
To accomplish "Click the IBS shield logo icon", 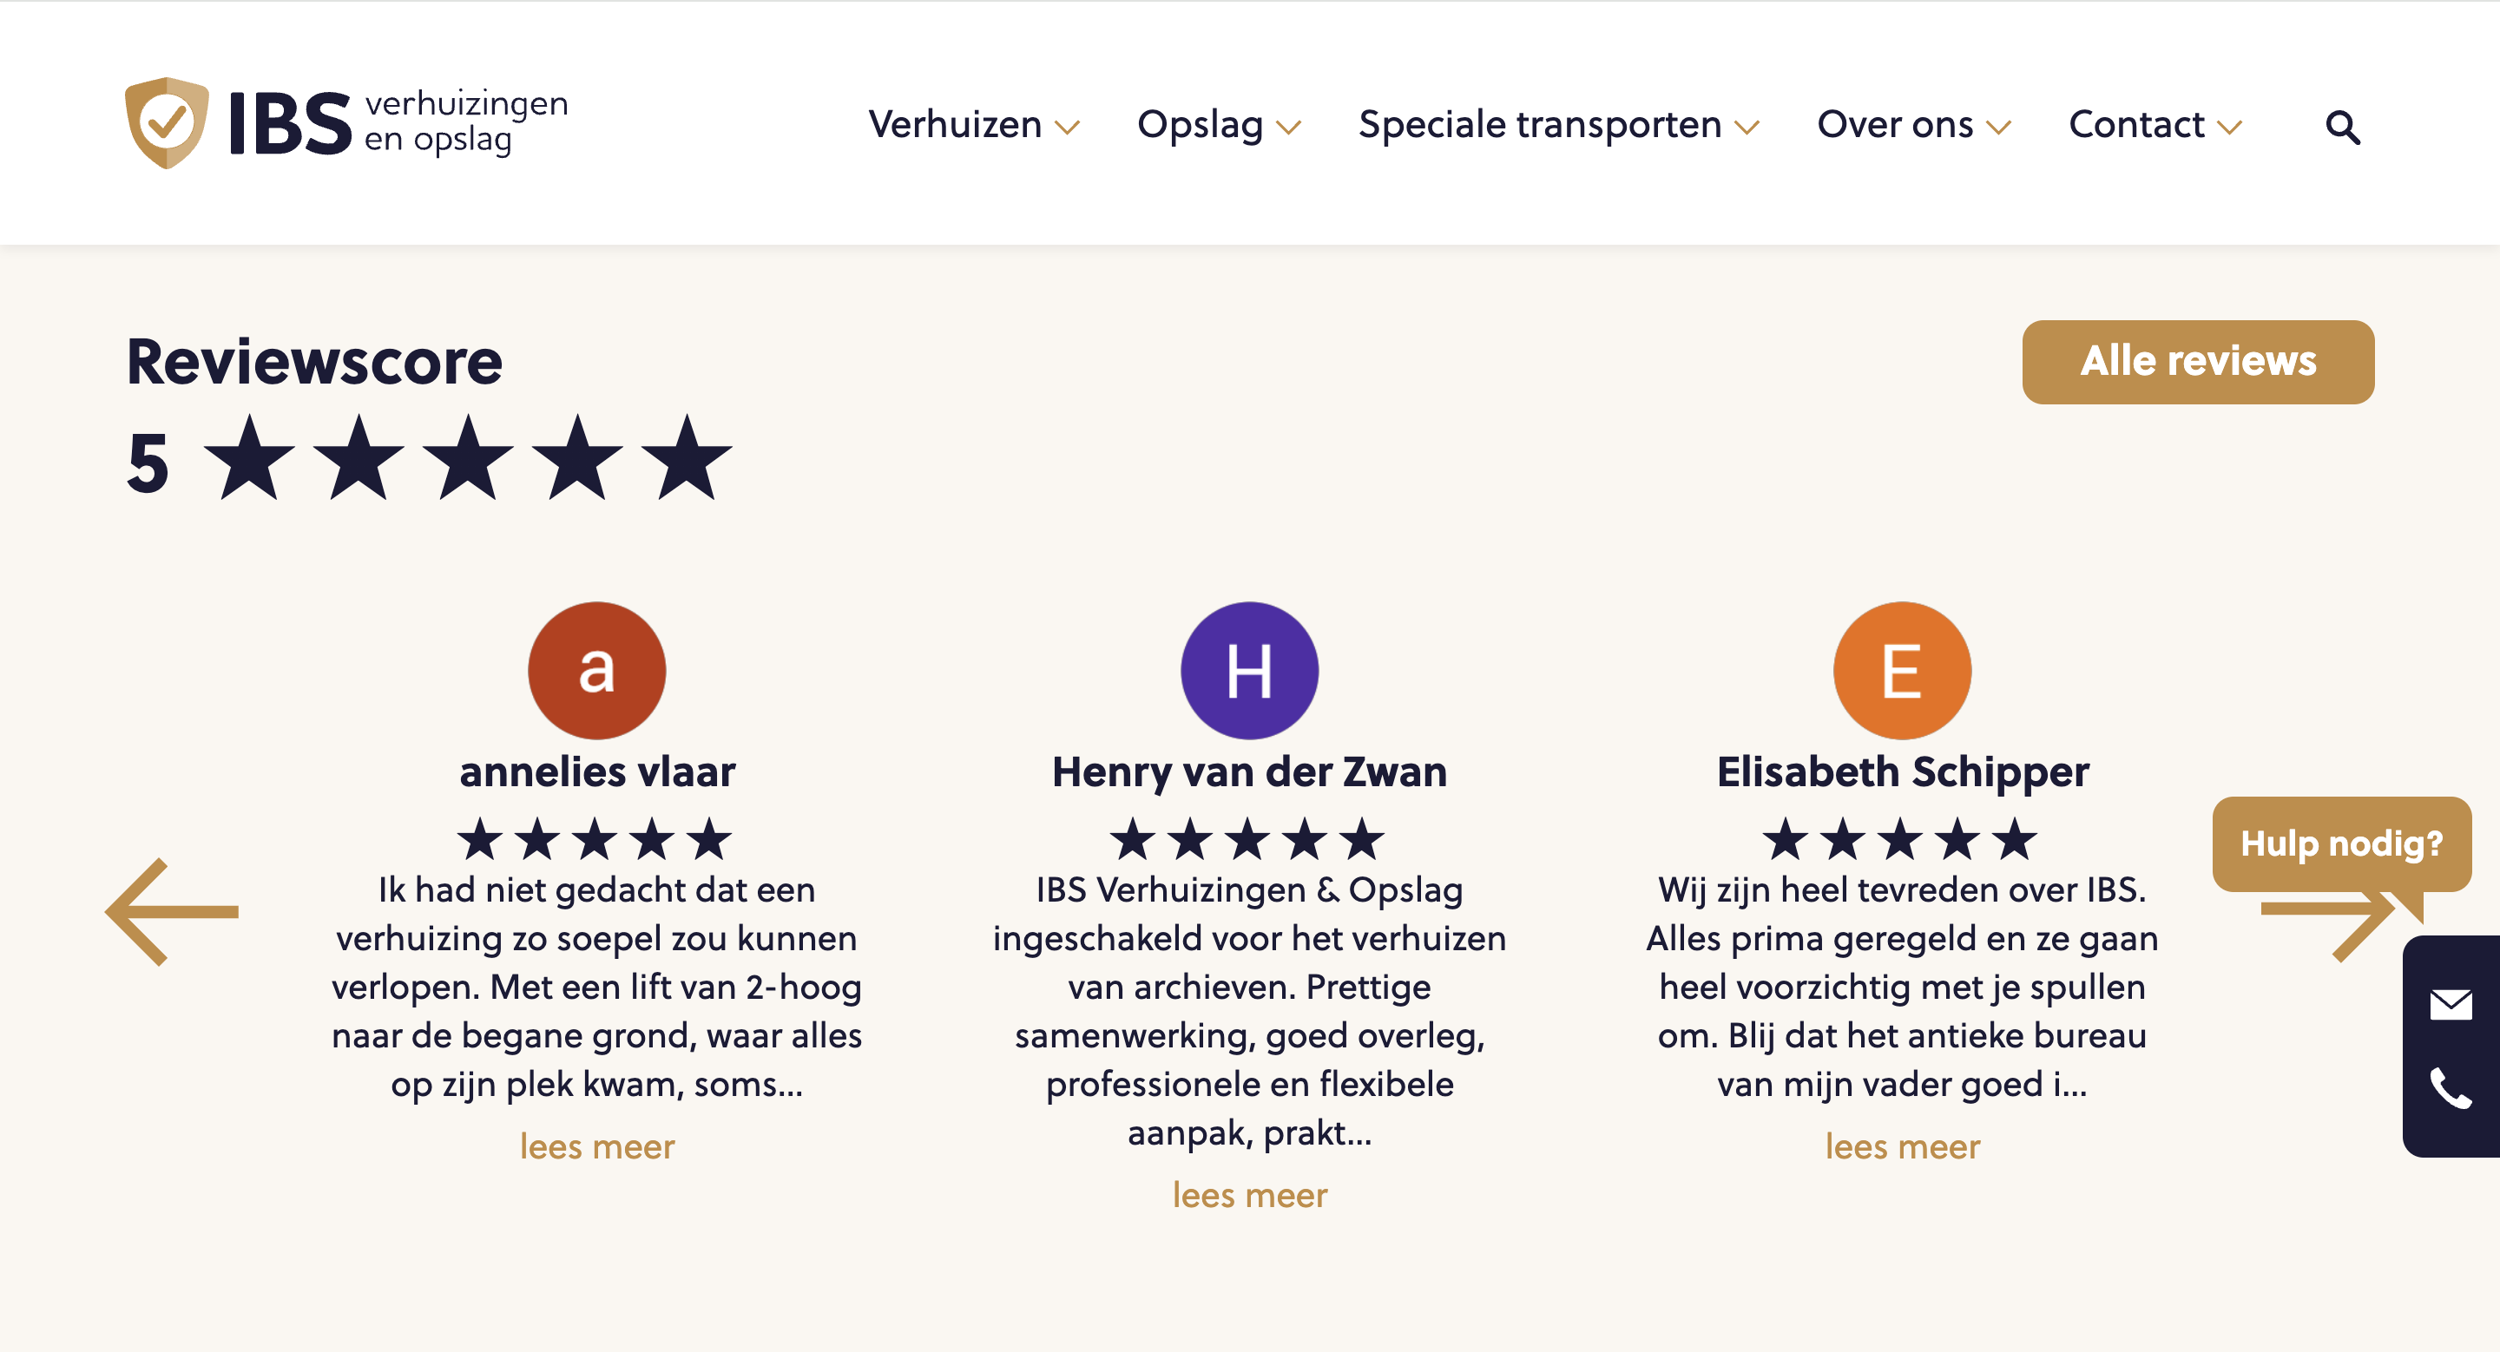I will (x=167, y=123).
